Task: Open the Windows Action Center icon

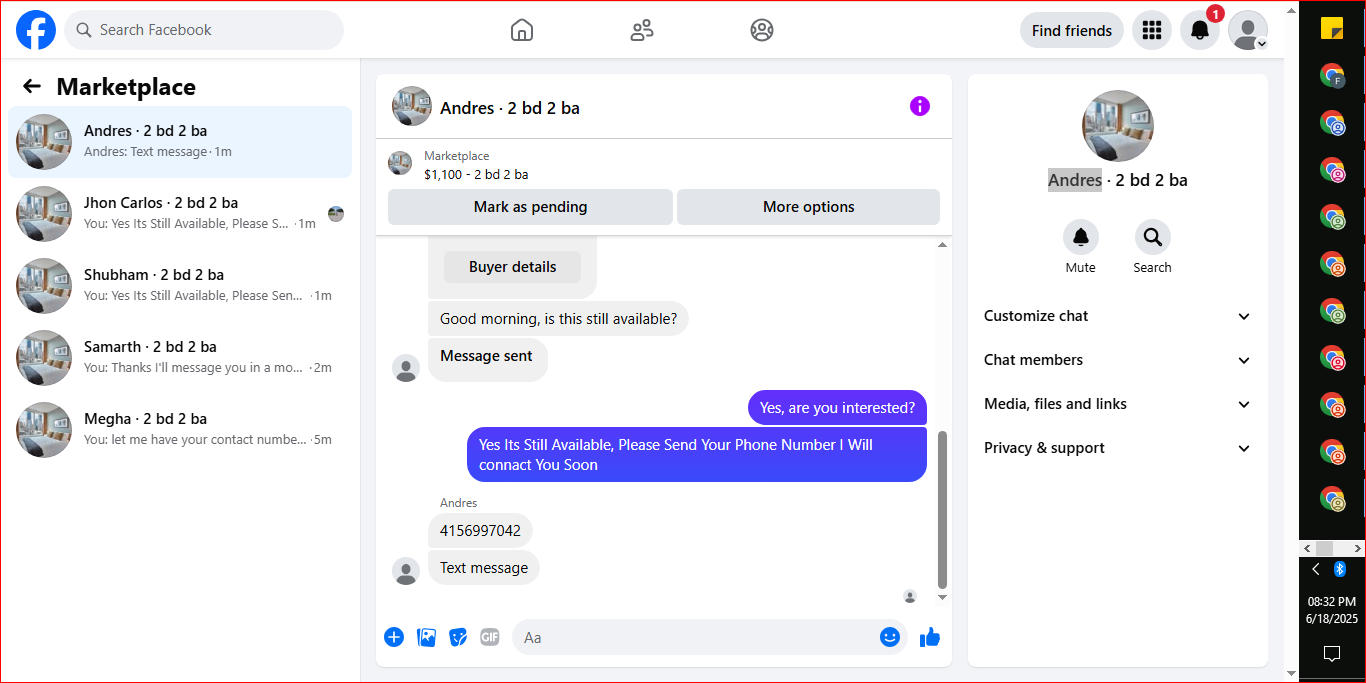Action: point(1332,654)
